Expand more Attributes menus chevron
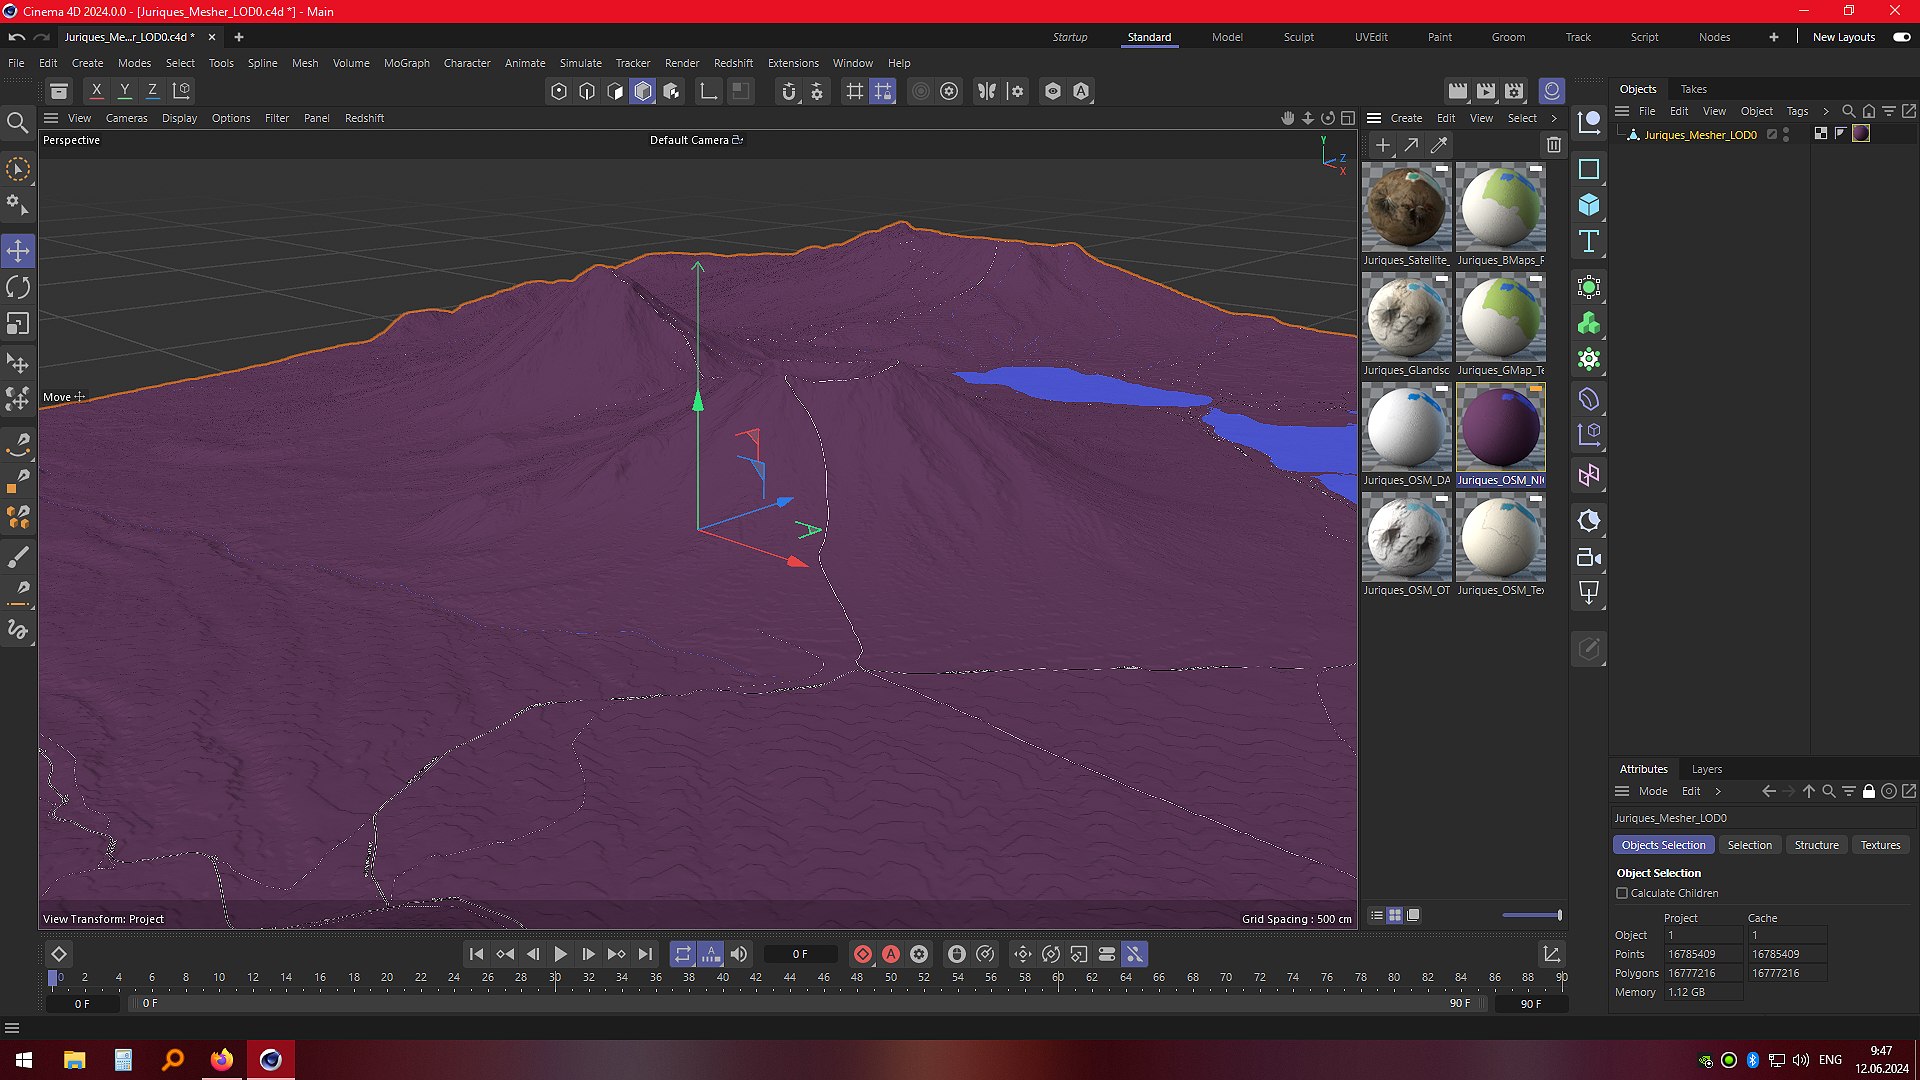Screen dimensions: 1920x1080 tap(1718, 791)
